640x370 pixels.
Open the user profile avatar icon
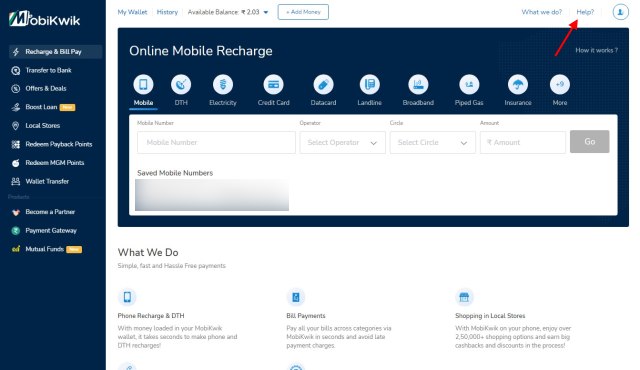620,12
